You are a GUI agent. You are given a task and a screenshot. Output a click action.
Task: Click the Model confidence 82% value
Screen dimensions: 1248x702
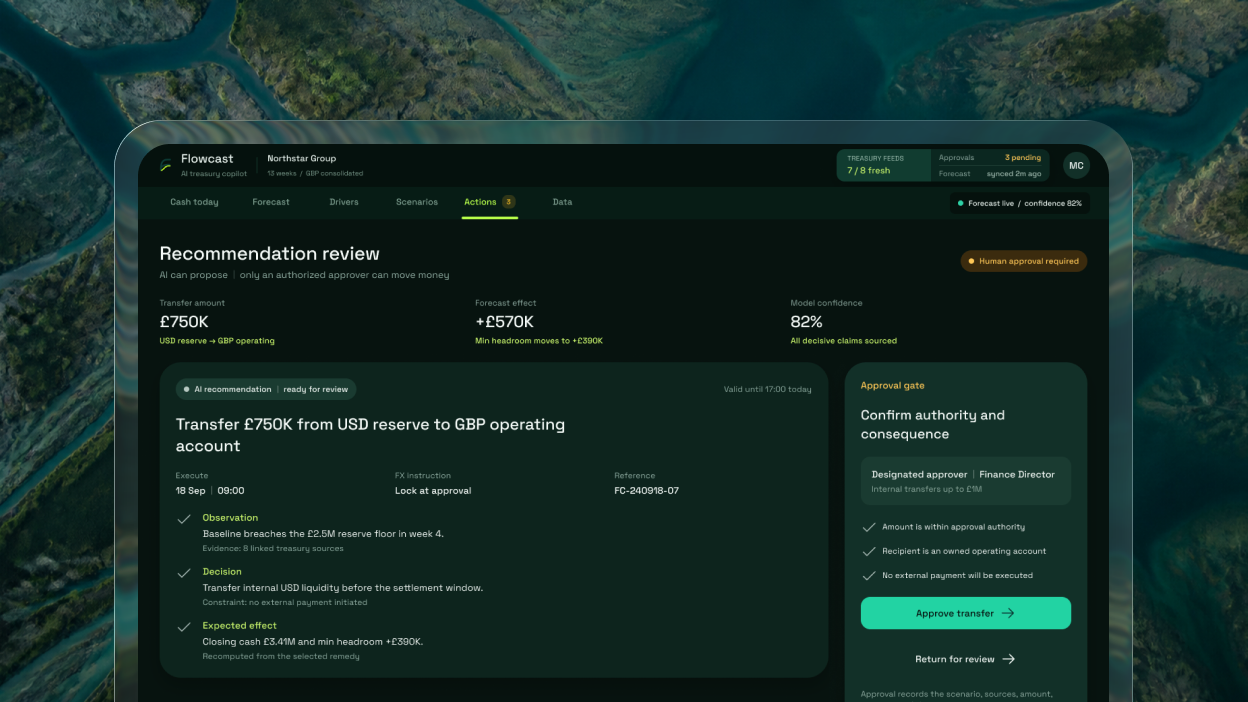806,322
